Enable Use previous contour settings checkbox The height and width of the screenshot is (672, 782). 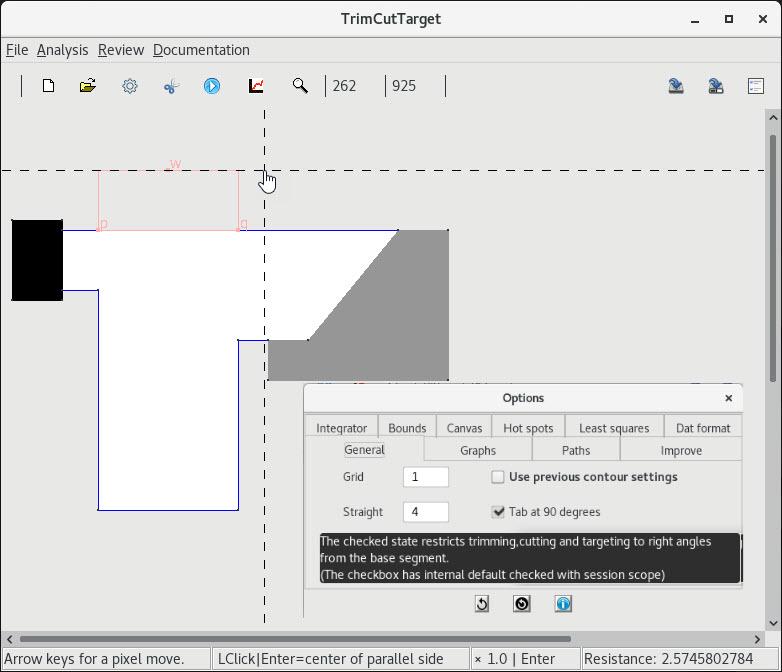tap(498, 477)
